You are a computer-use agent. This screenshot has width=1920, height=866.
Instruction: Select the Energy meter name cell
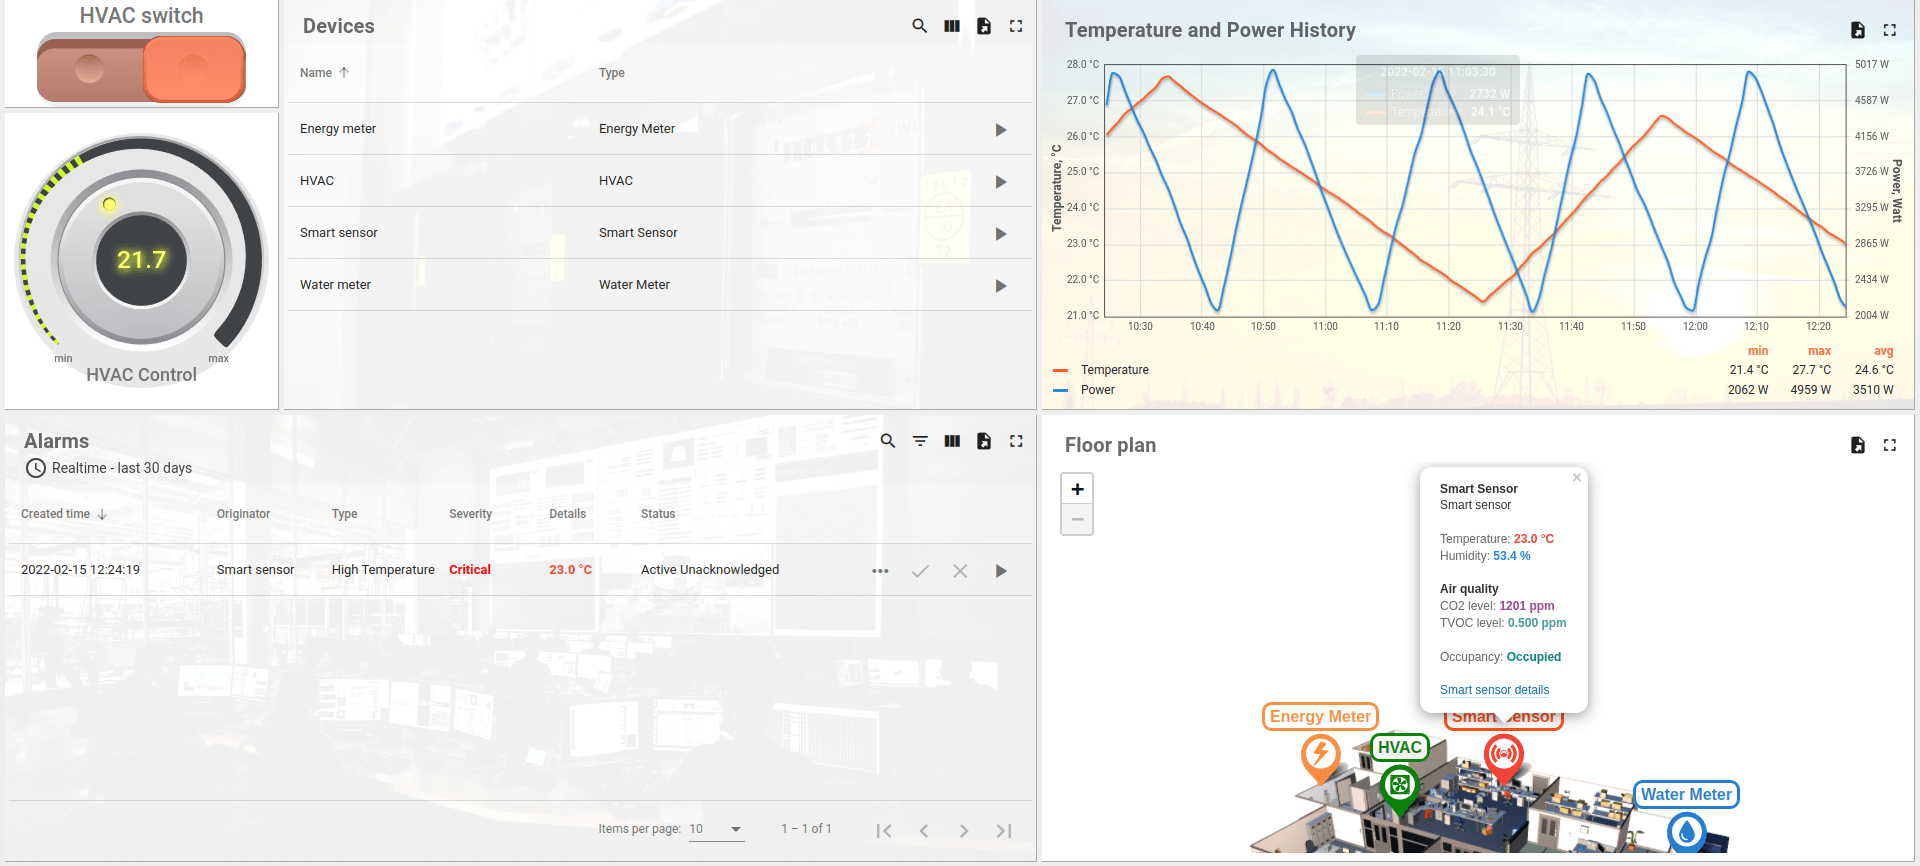click(338, 129)
